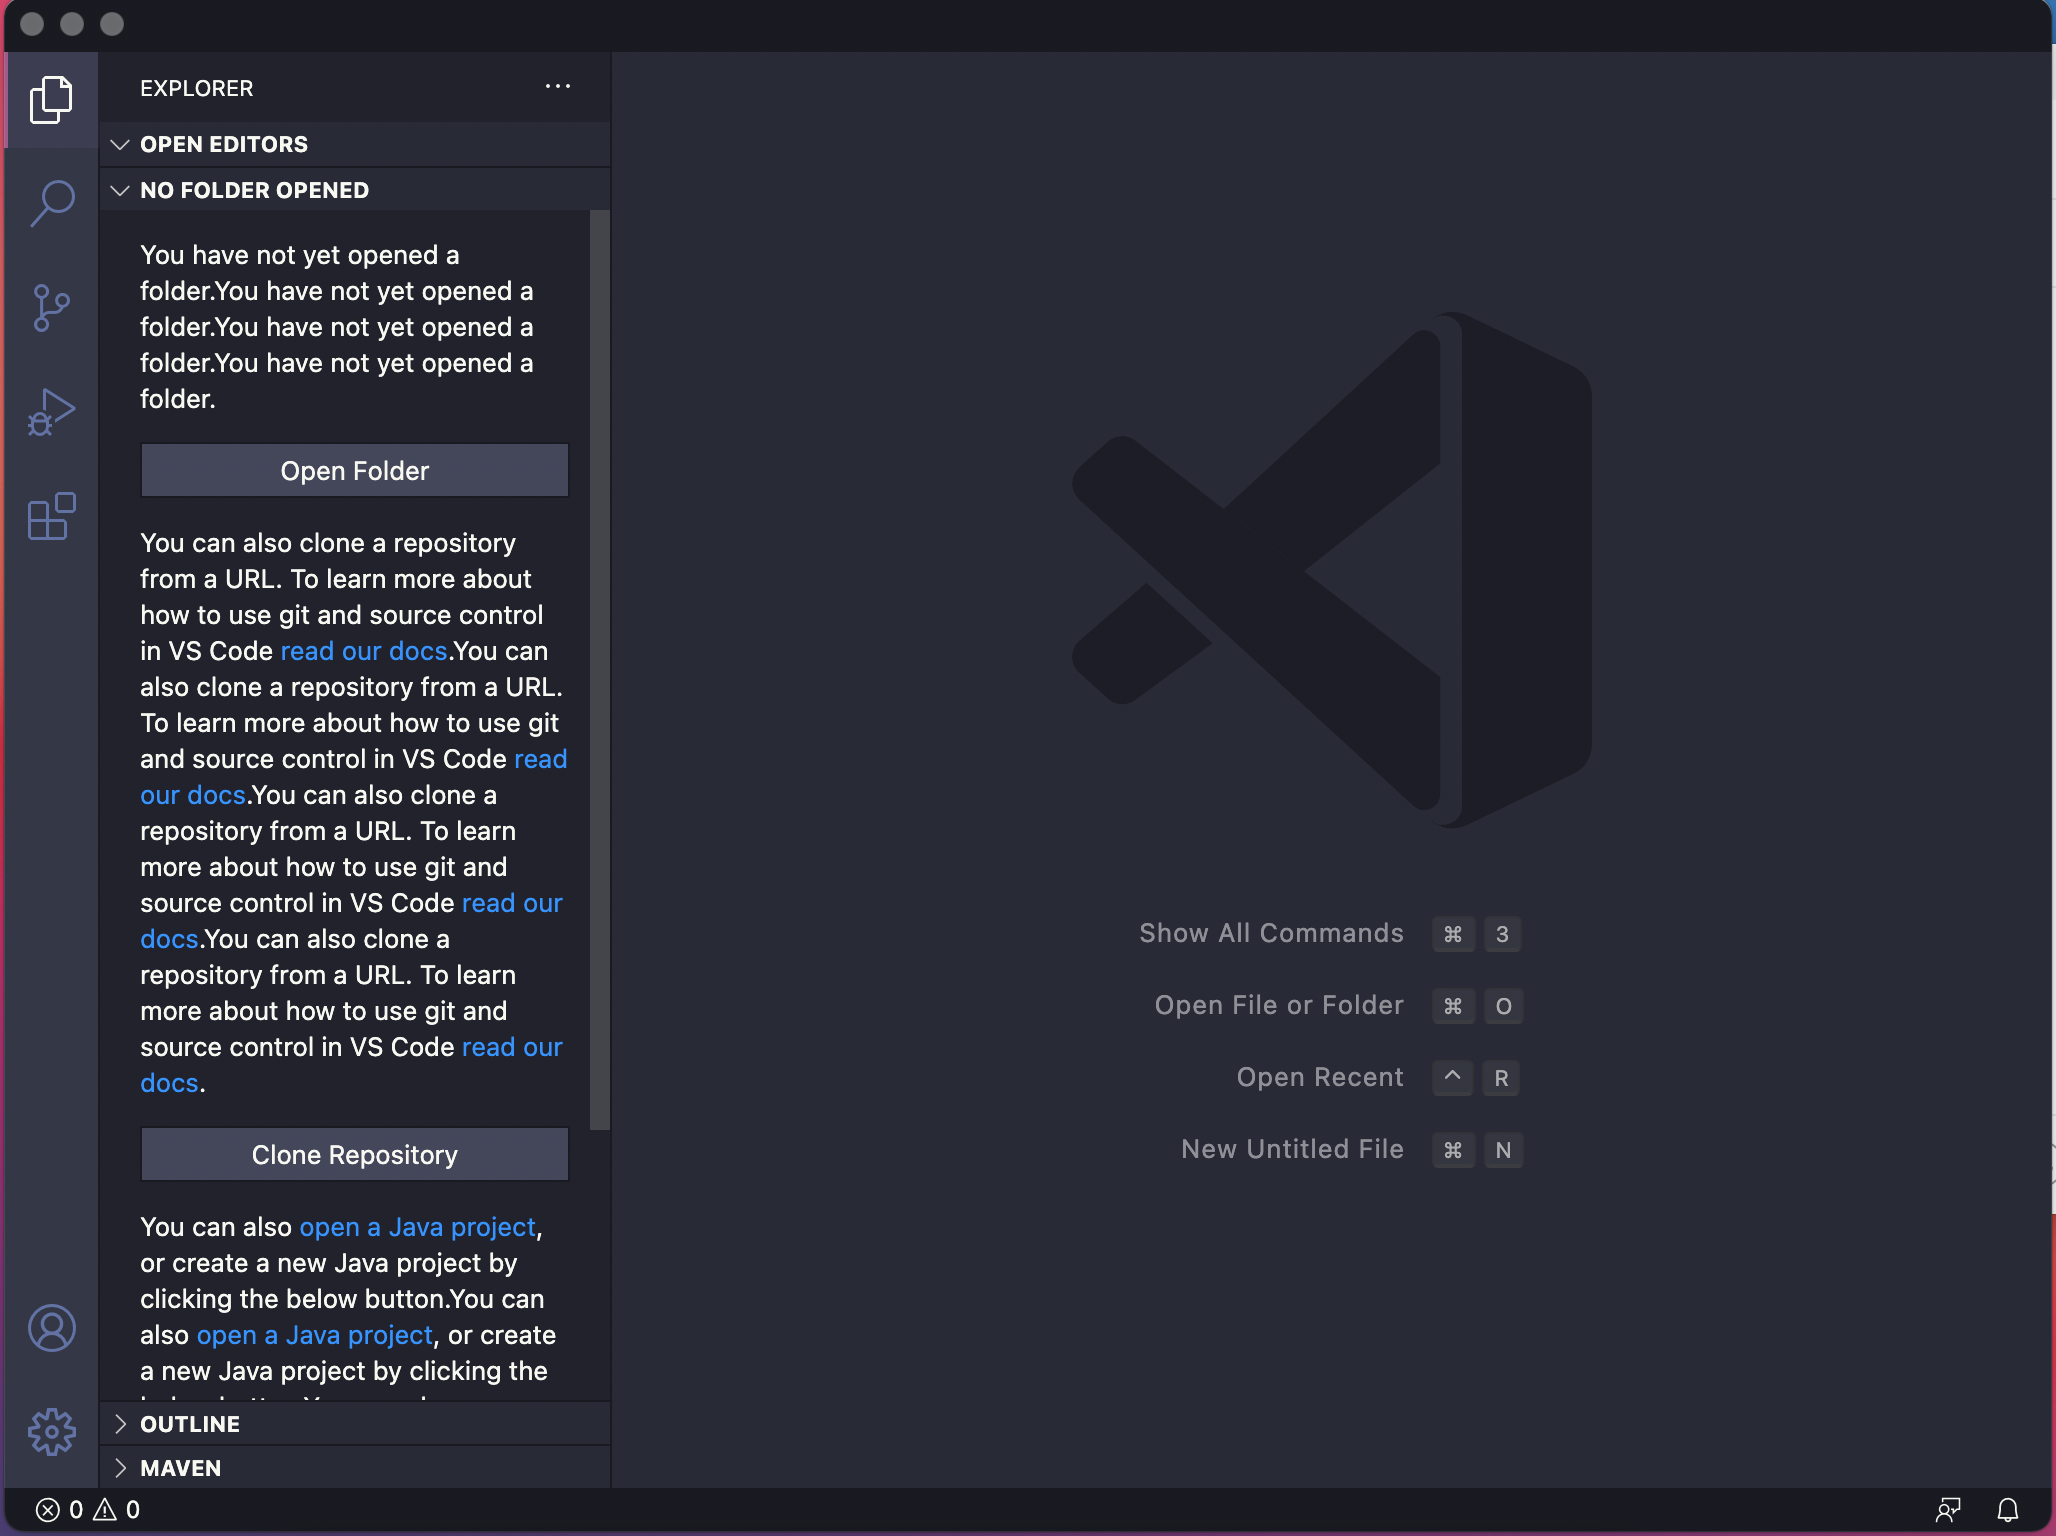Expand the Outline section

(x=121, y=1423)
